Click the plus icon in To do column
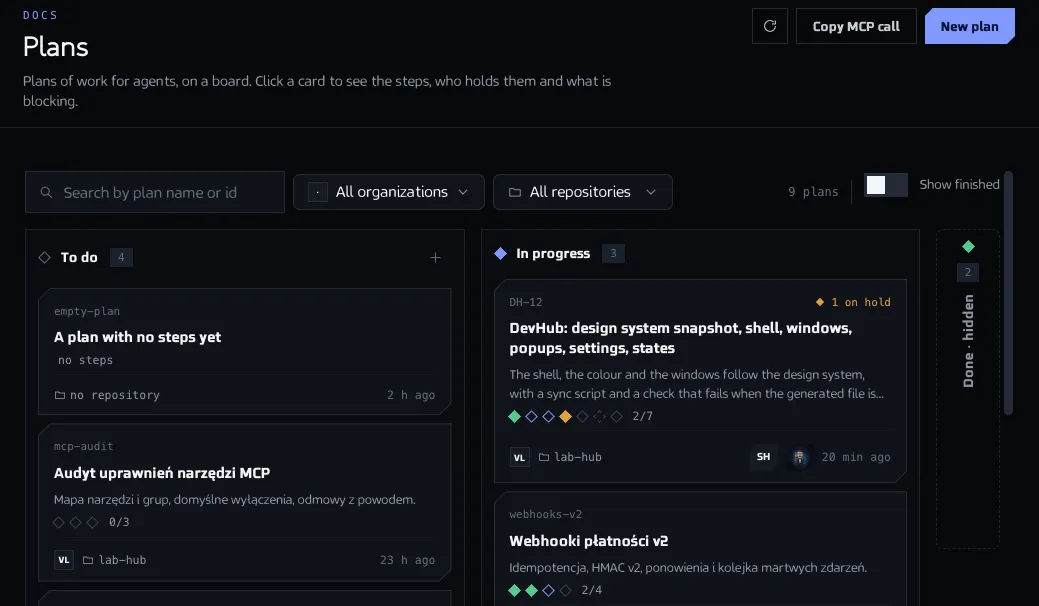This screenshot has height=606, width=1039. click(x=435, y=258)
